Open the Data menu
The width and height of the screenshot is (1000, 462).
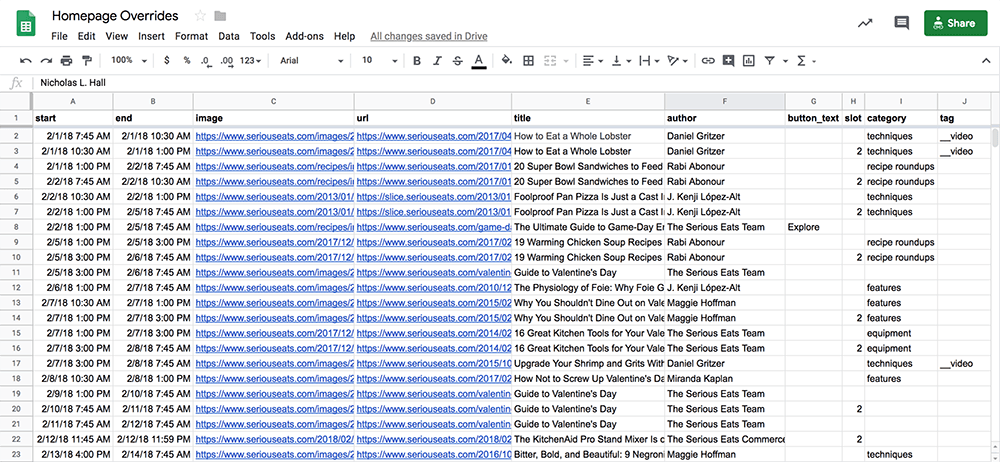[229, 36]
